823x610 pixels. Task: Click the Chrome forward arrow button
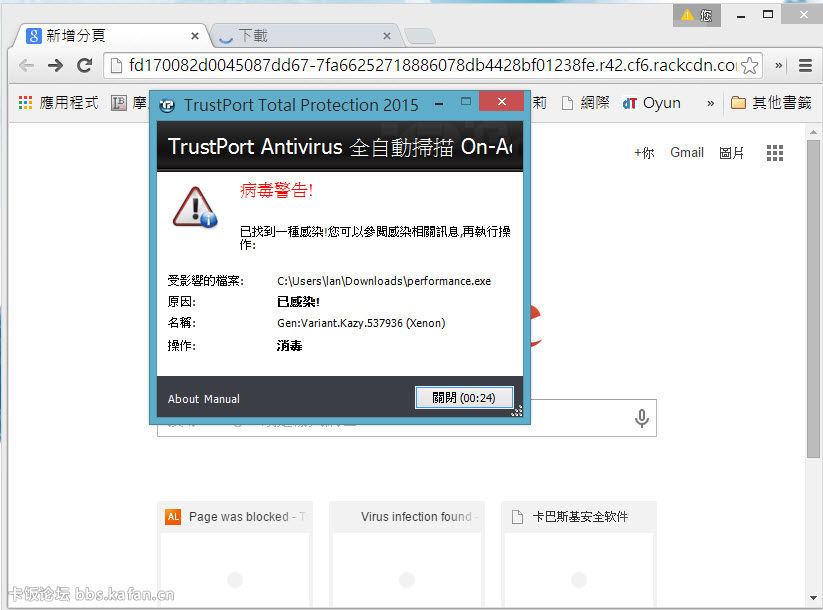(55, 65)
